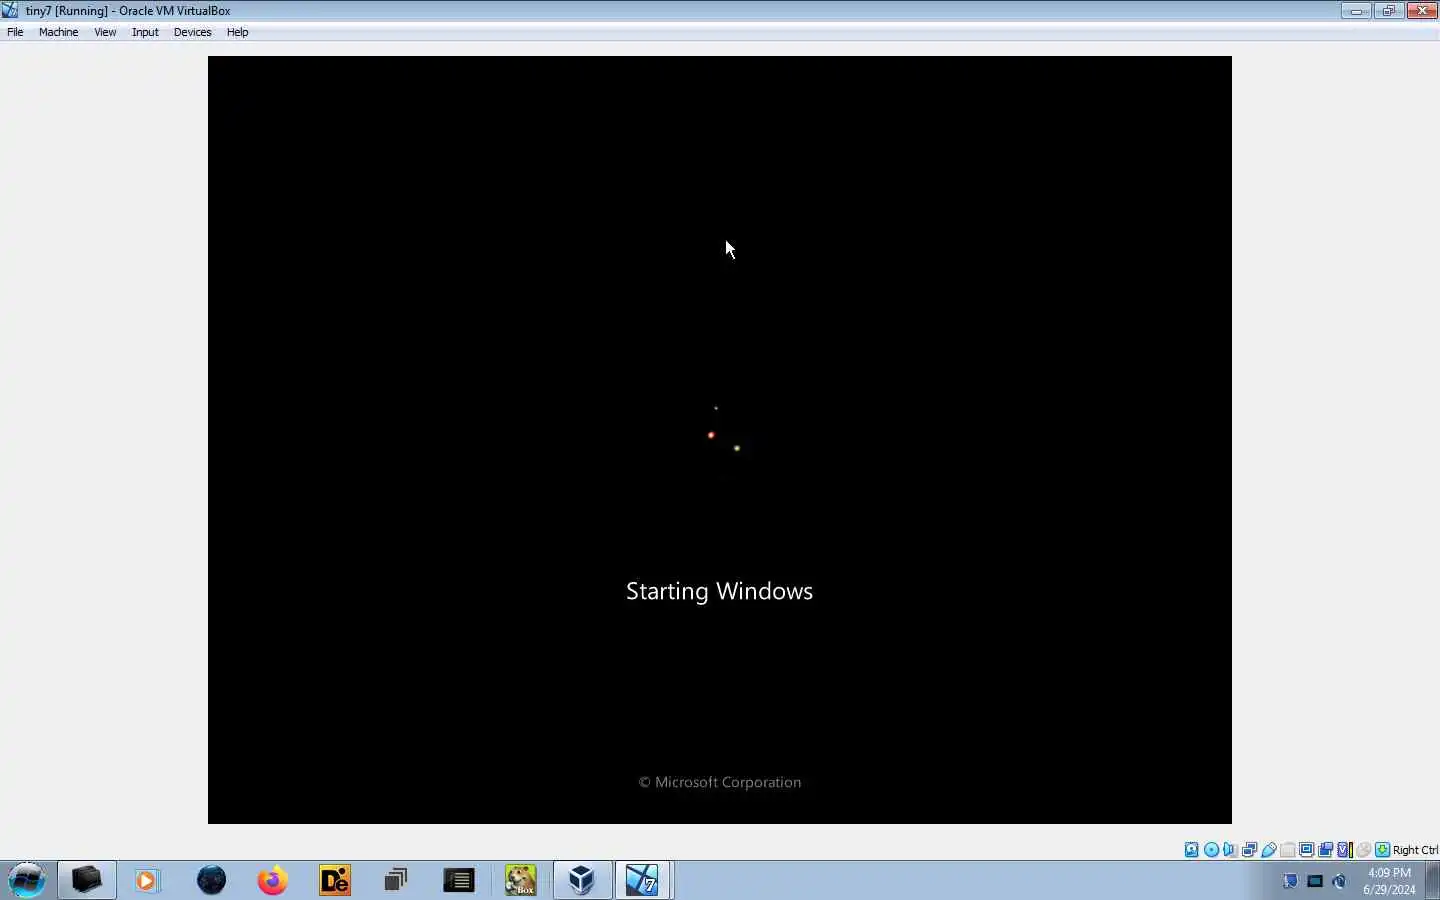This screenshot has width=1440, height=900.
Task: Switch to tiny7 VM taskbar button
Action: [x=643, y=880]
